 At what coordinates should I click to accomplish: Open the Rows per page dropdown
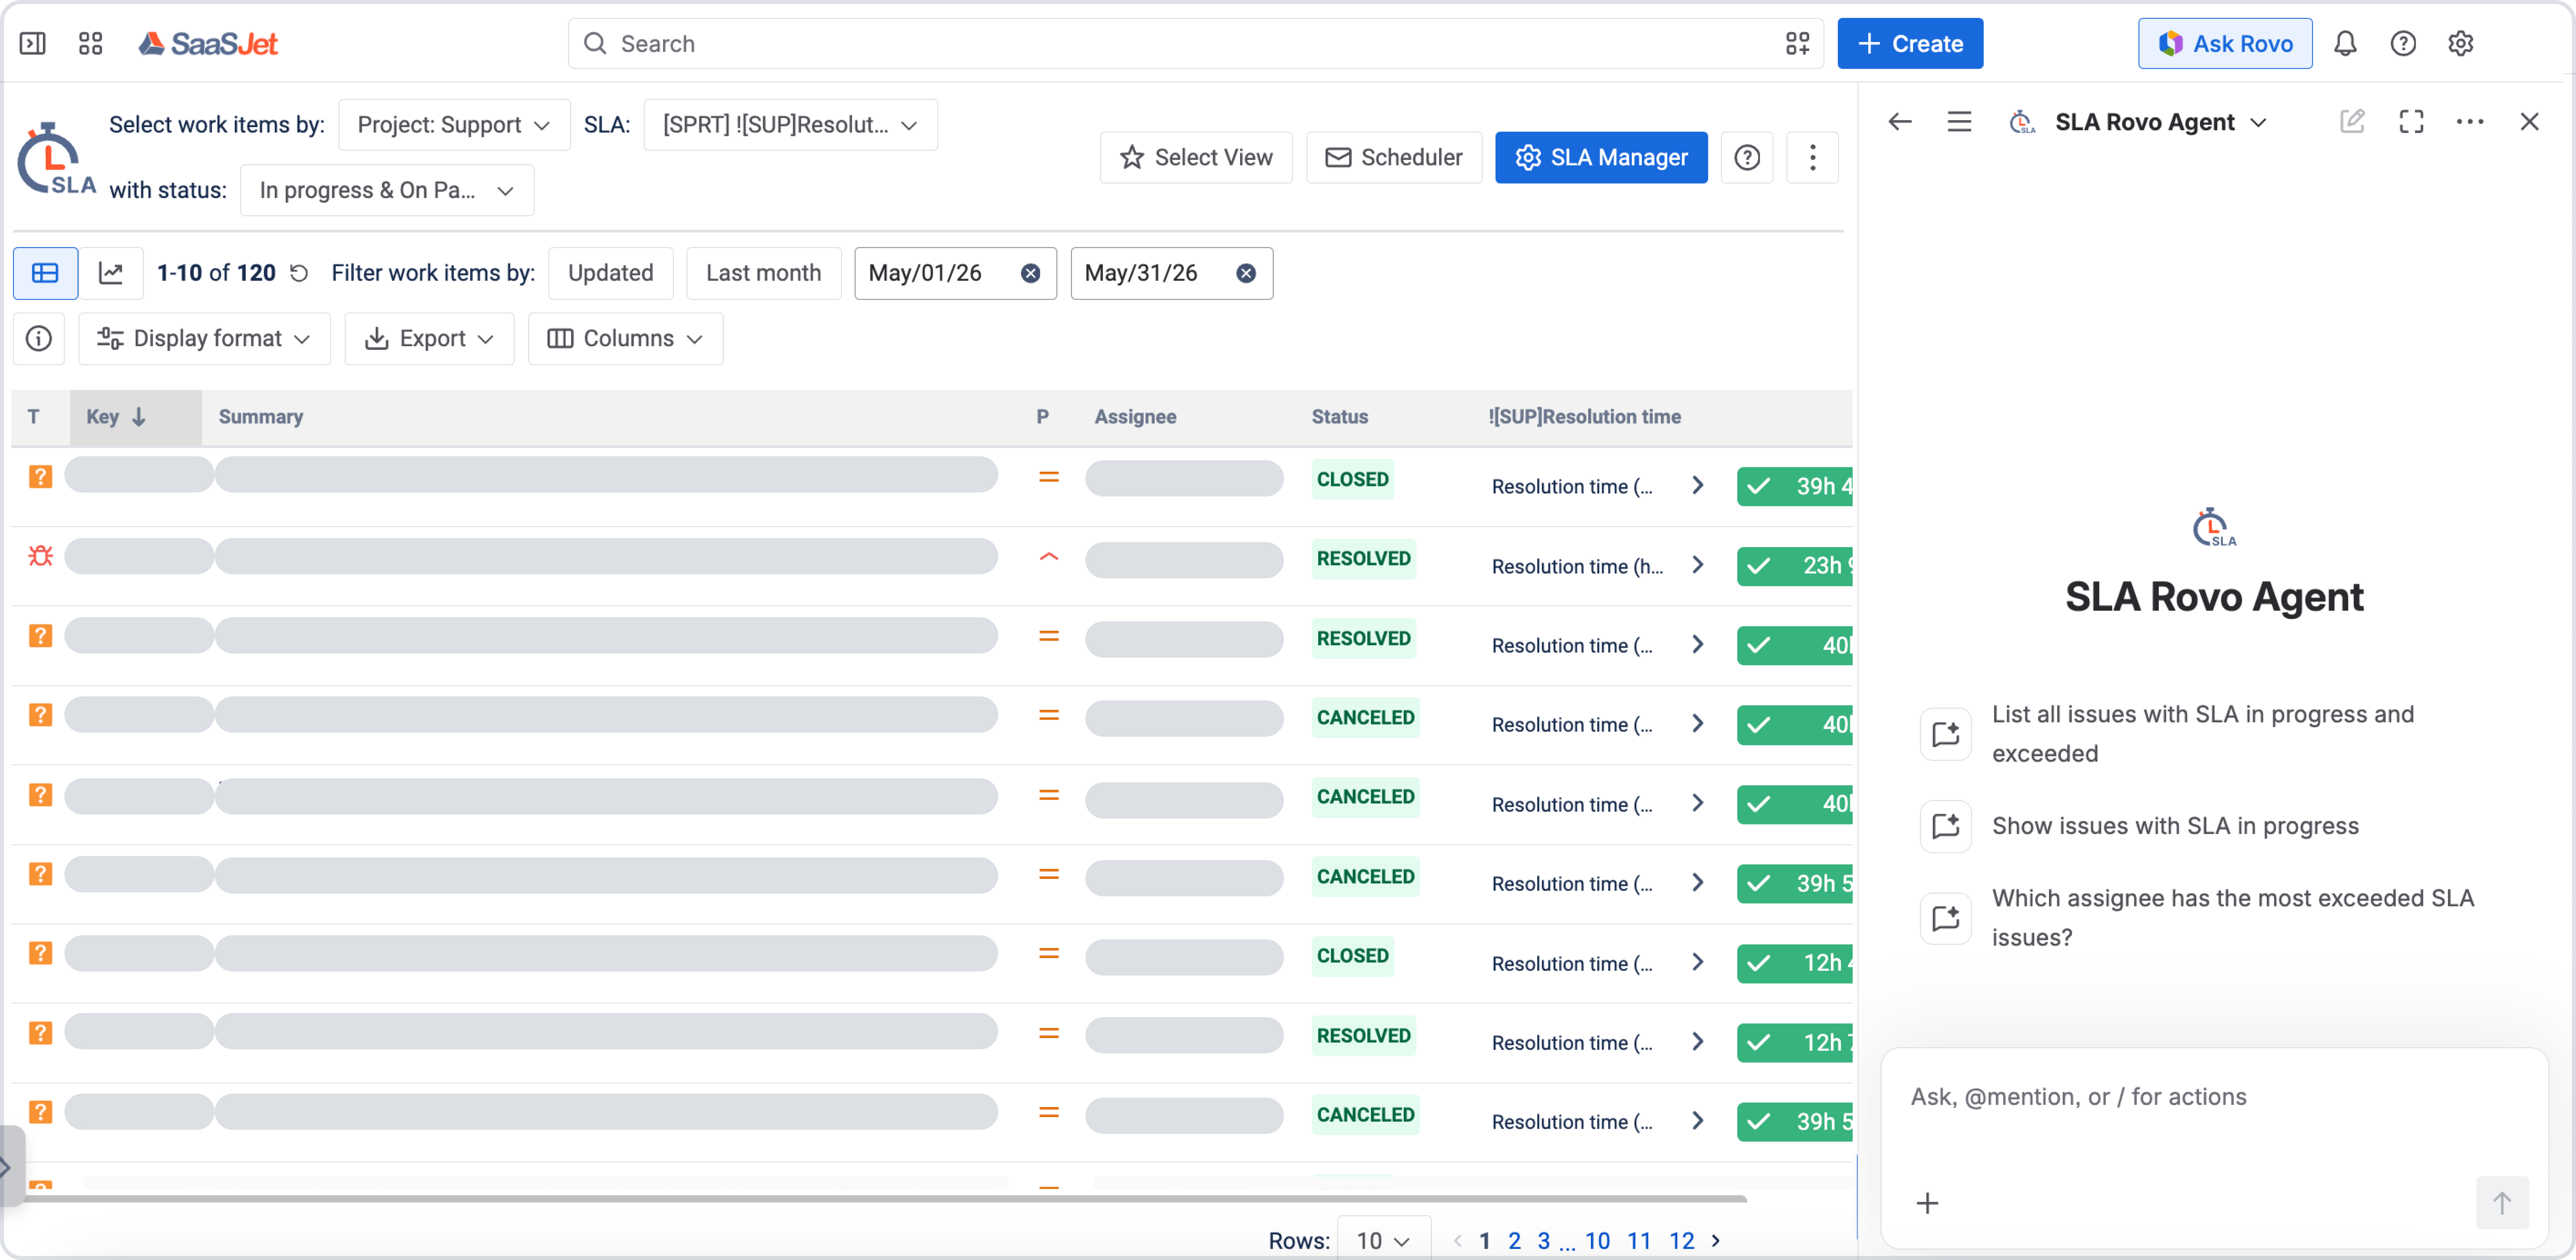pos(1383,1240)
